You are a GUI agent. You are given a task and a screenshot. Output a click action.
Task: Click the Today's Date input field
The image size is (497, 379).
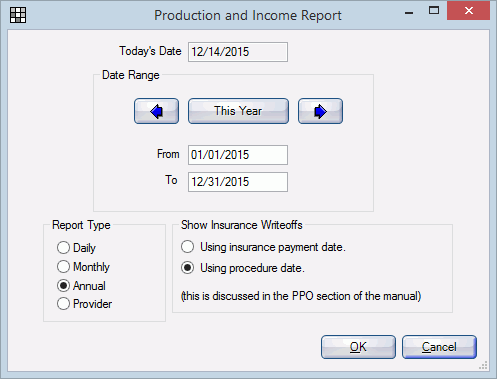238,52
